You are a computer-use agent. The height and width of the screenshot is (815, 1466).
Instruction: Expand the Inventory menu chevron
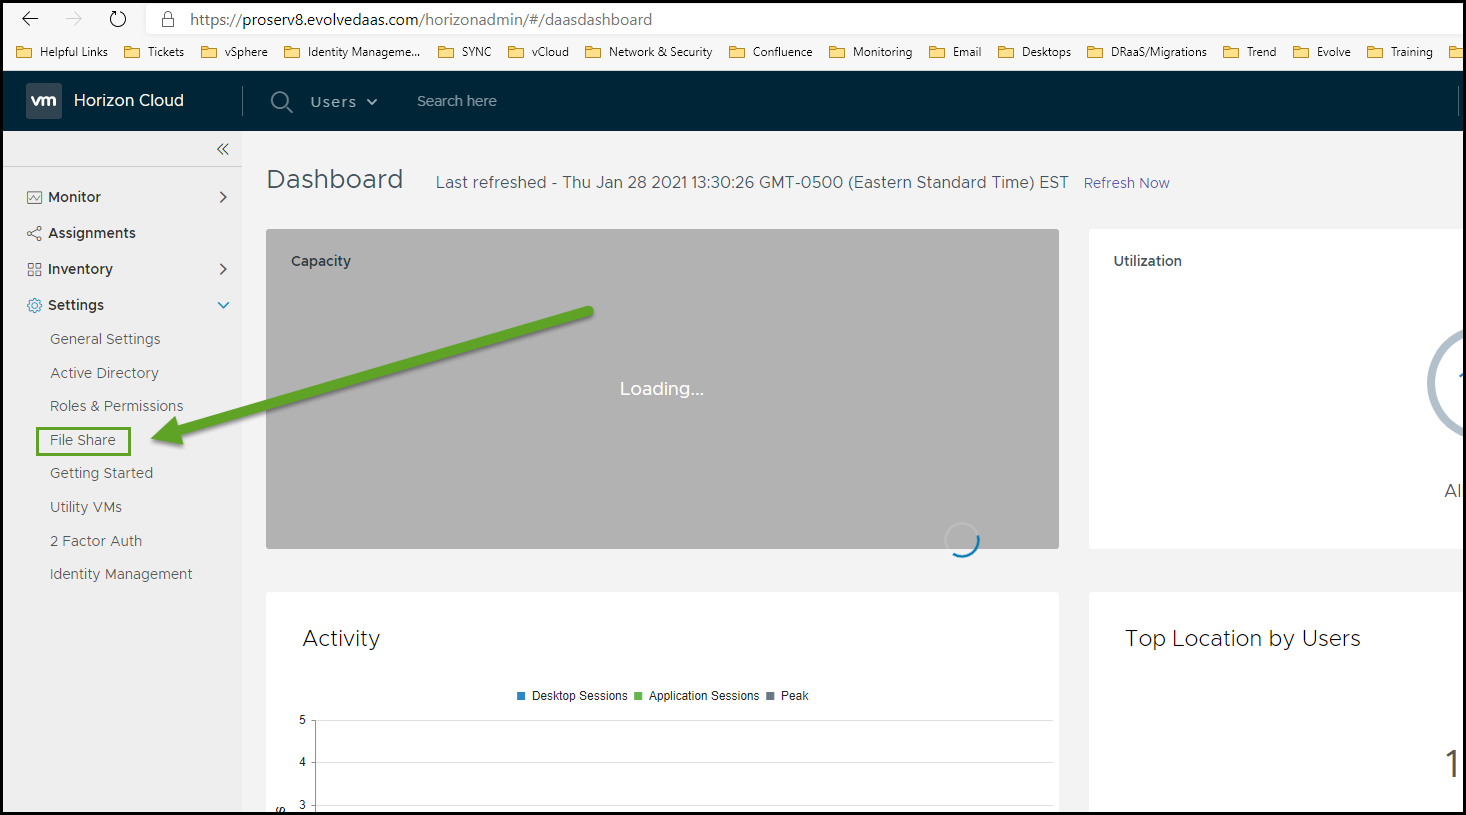[x=223, y=269]
